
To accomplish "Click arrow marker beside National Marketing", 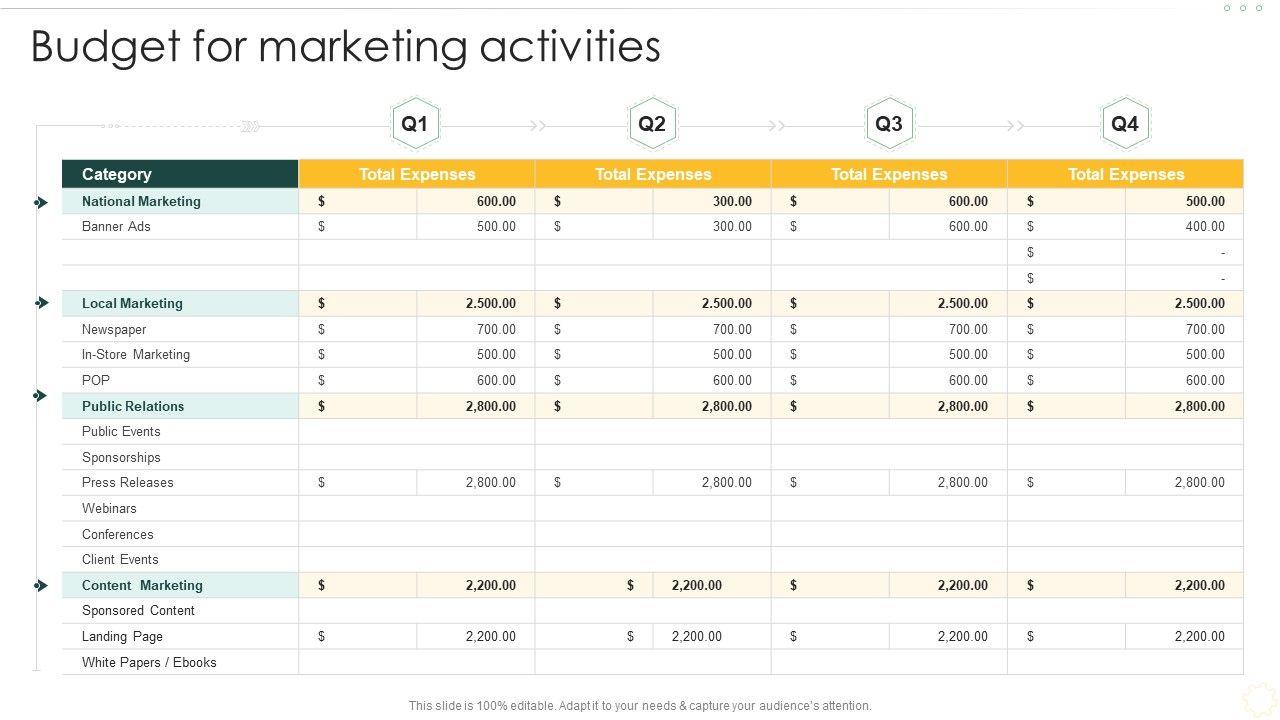I will 41,202.
